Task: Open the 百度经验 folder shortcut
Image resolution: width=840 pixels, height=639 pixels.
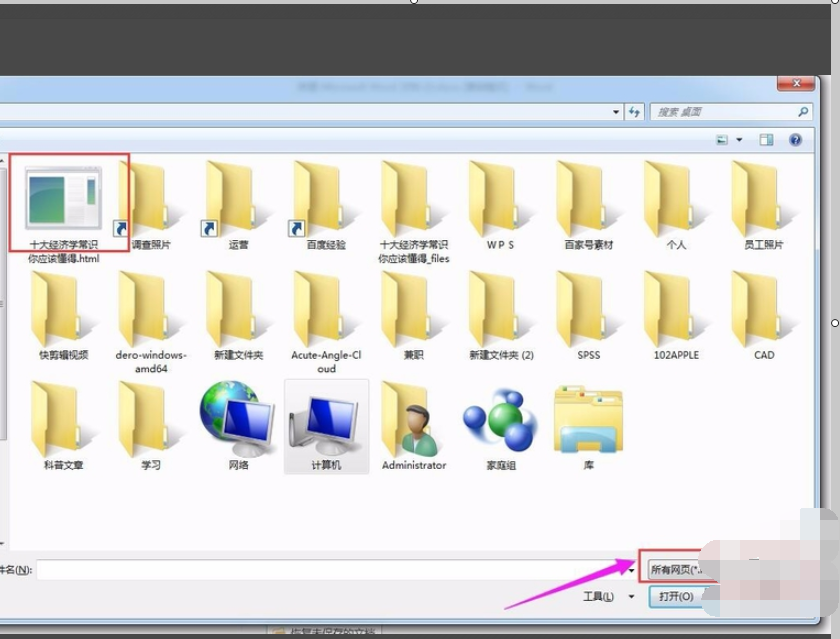Action: tap(326, 206)
